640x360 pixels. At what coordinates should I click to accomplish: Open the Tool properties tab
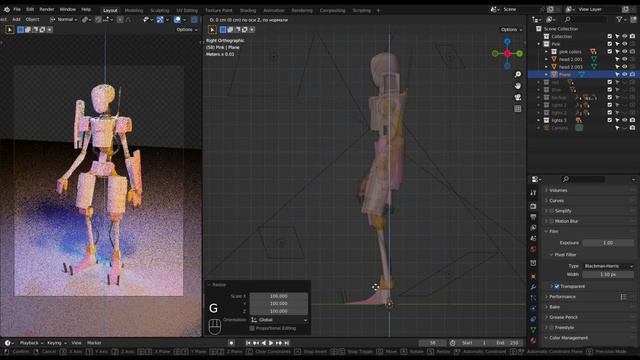pyautogui.click(x=533, y=192)
